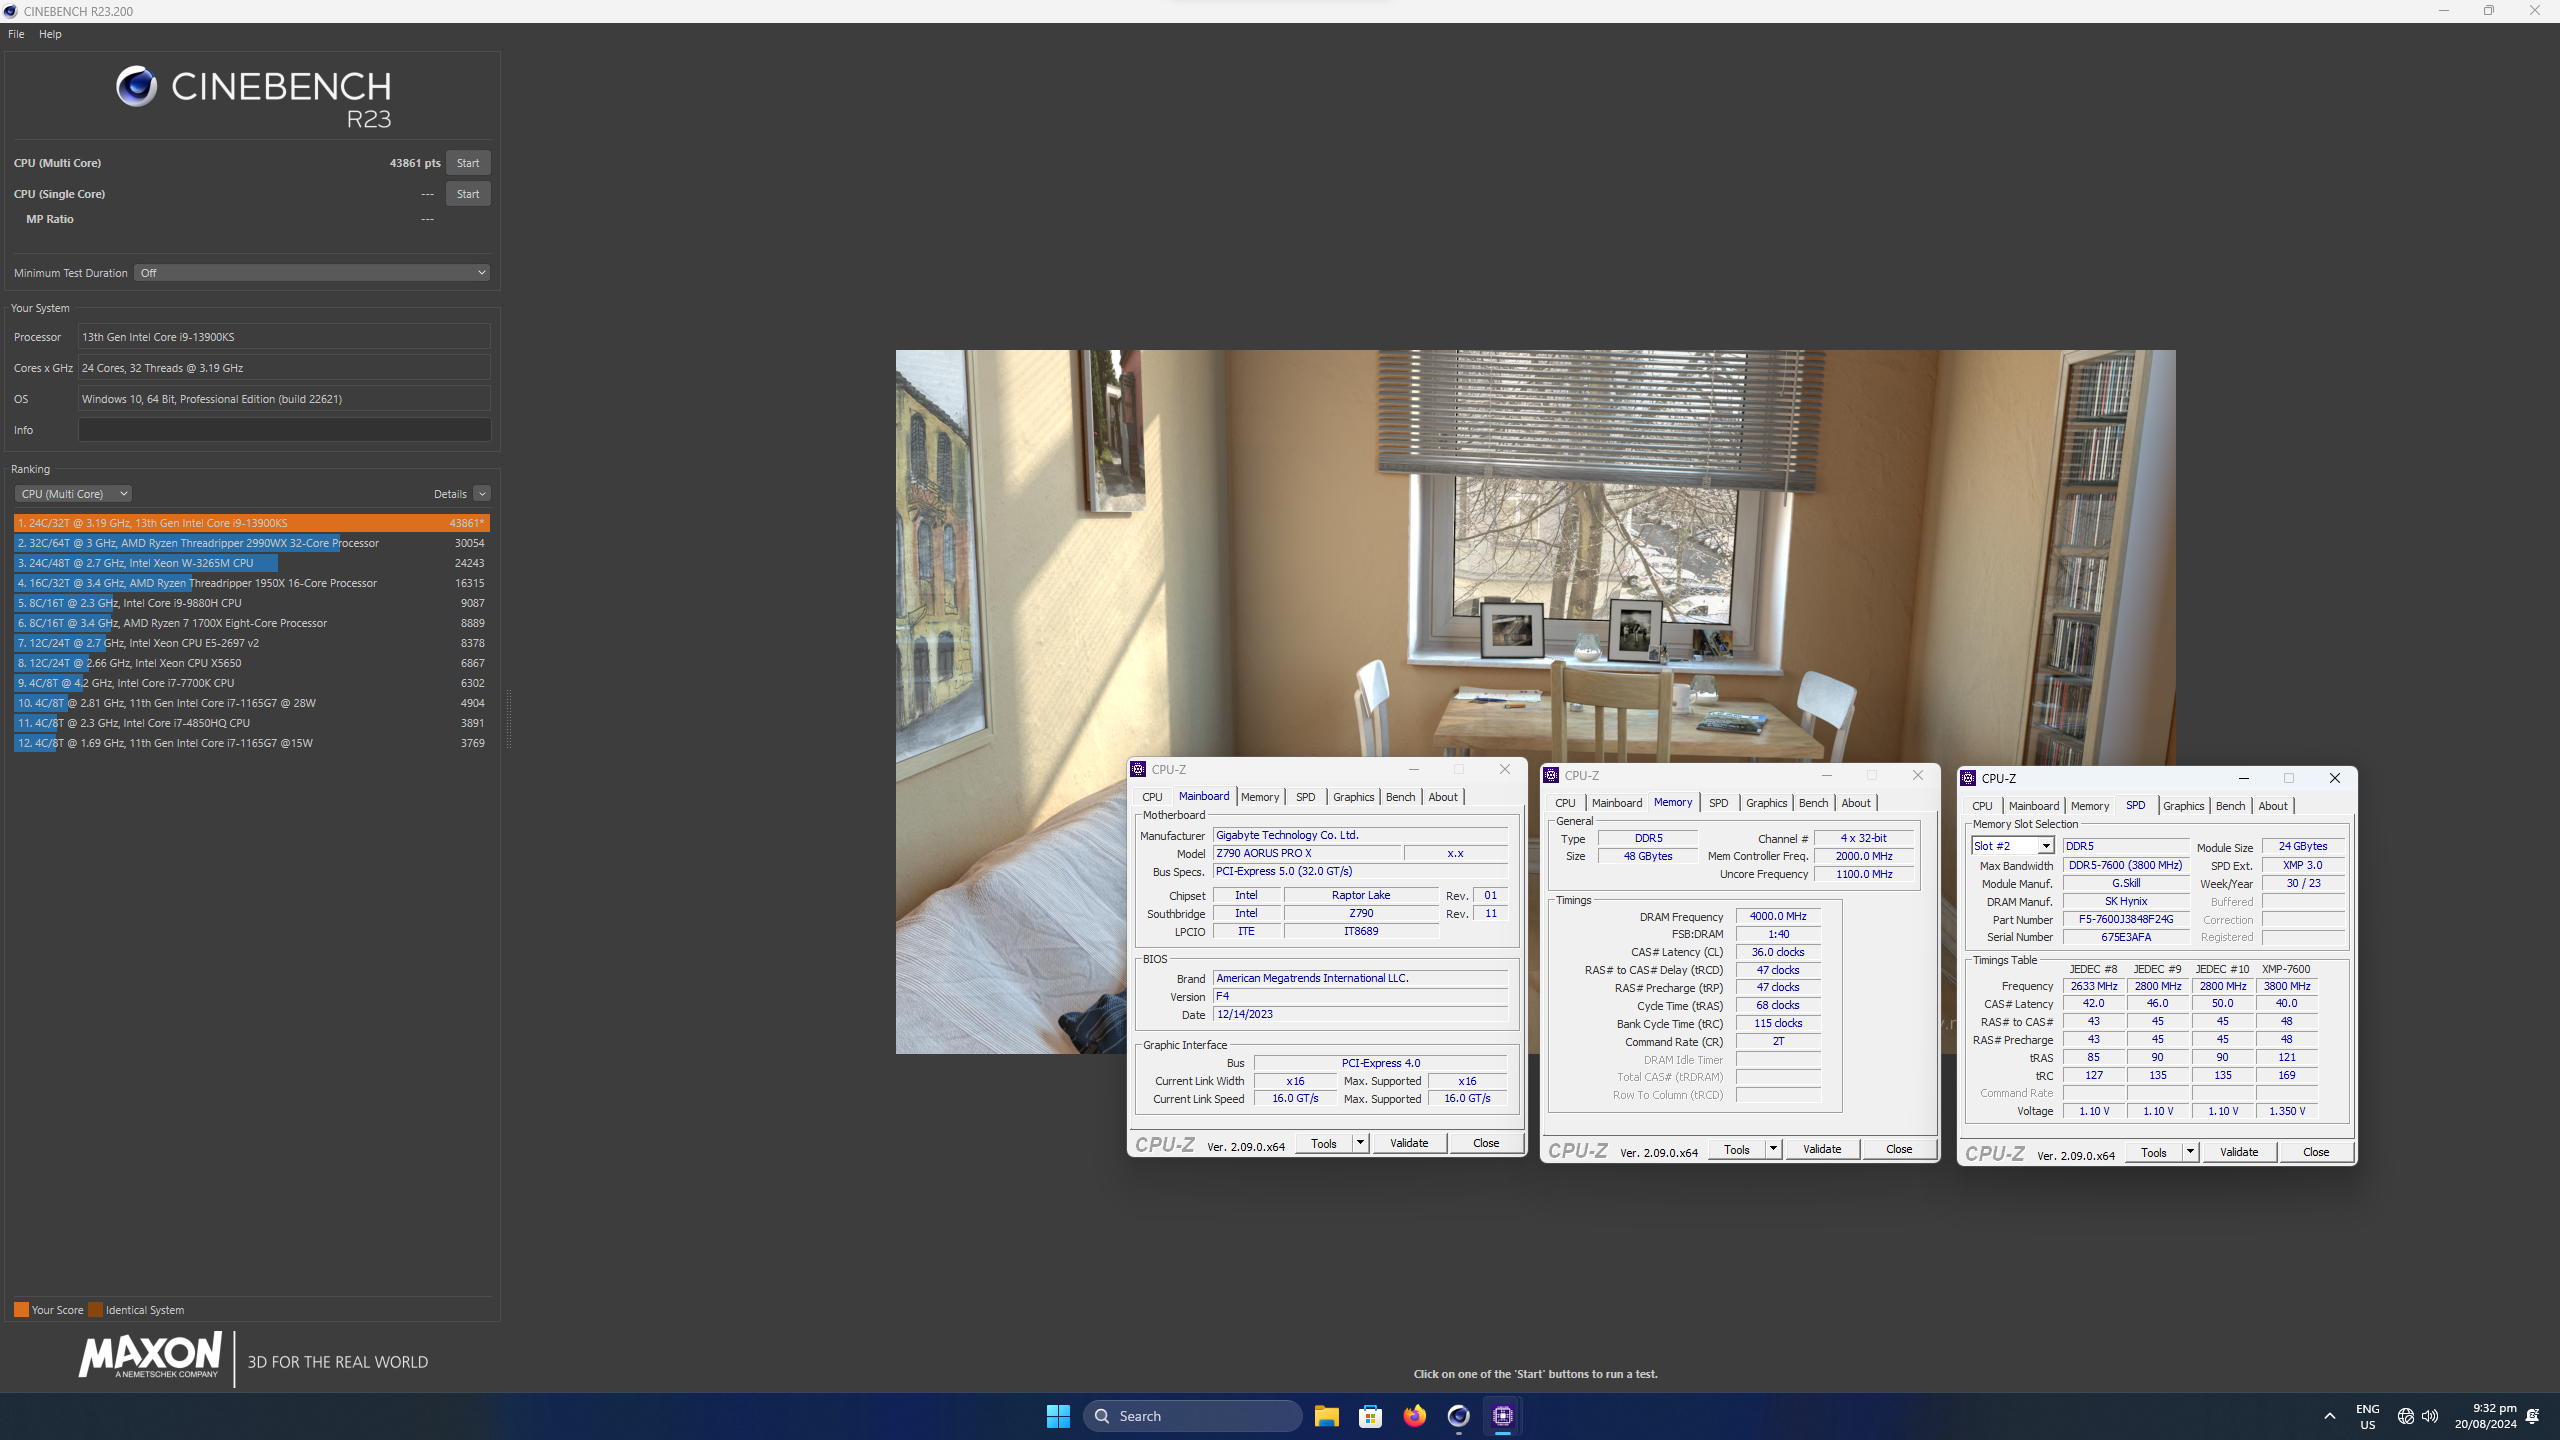This screenshot has height=1440, width=2560.
Task: Click Tools button in Memory CPU-Z window
Action: click(x=1737, y=1149)
